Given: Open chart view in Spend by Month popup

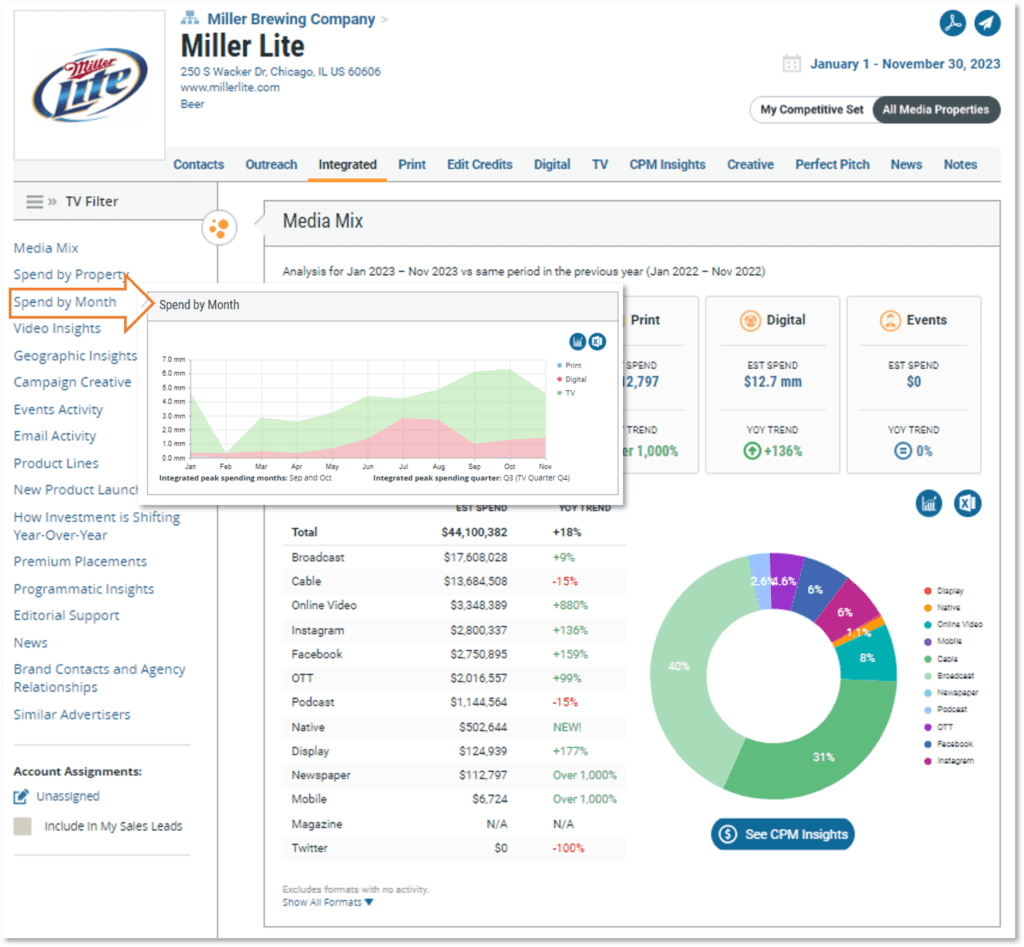Looking at the screenshot, I should pos(577,342).
